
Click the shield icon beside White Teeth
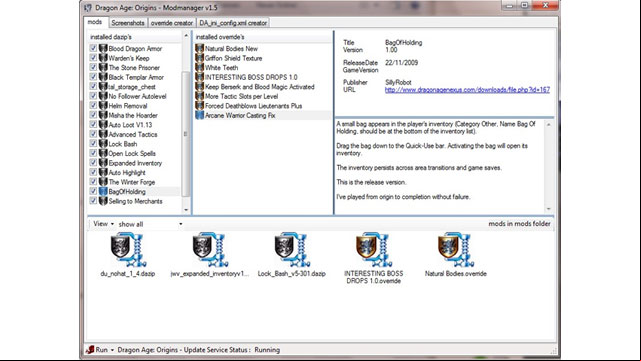pos(199,67)
